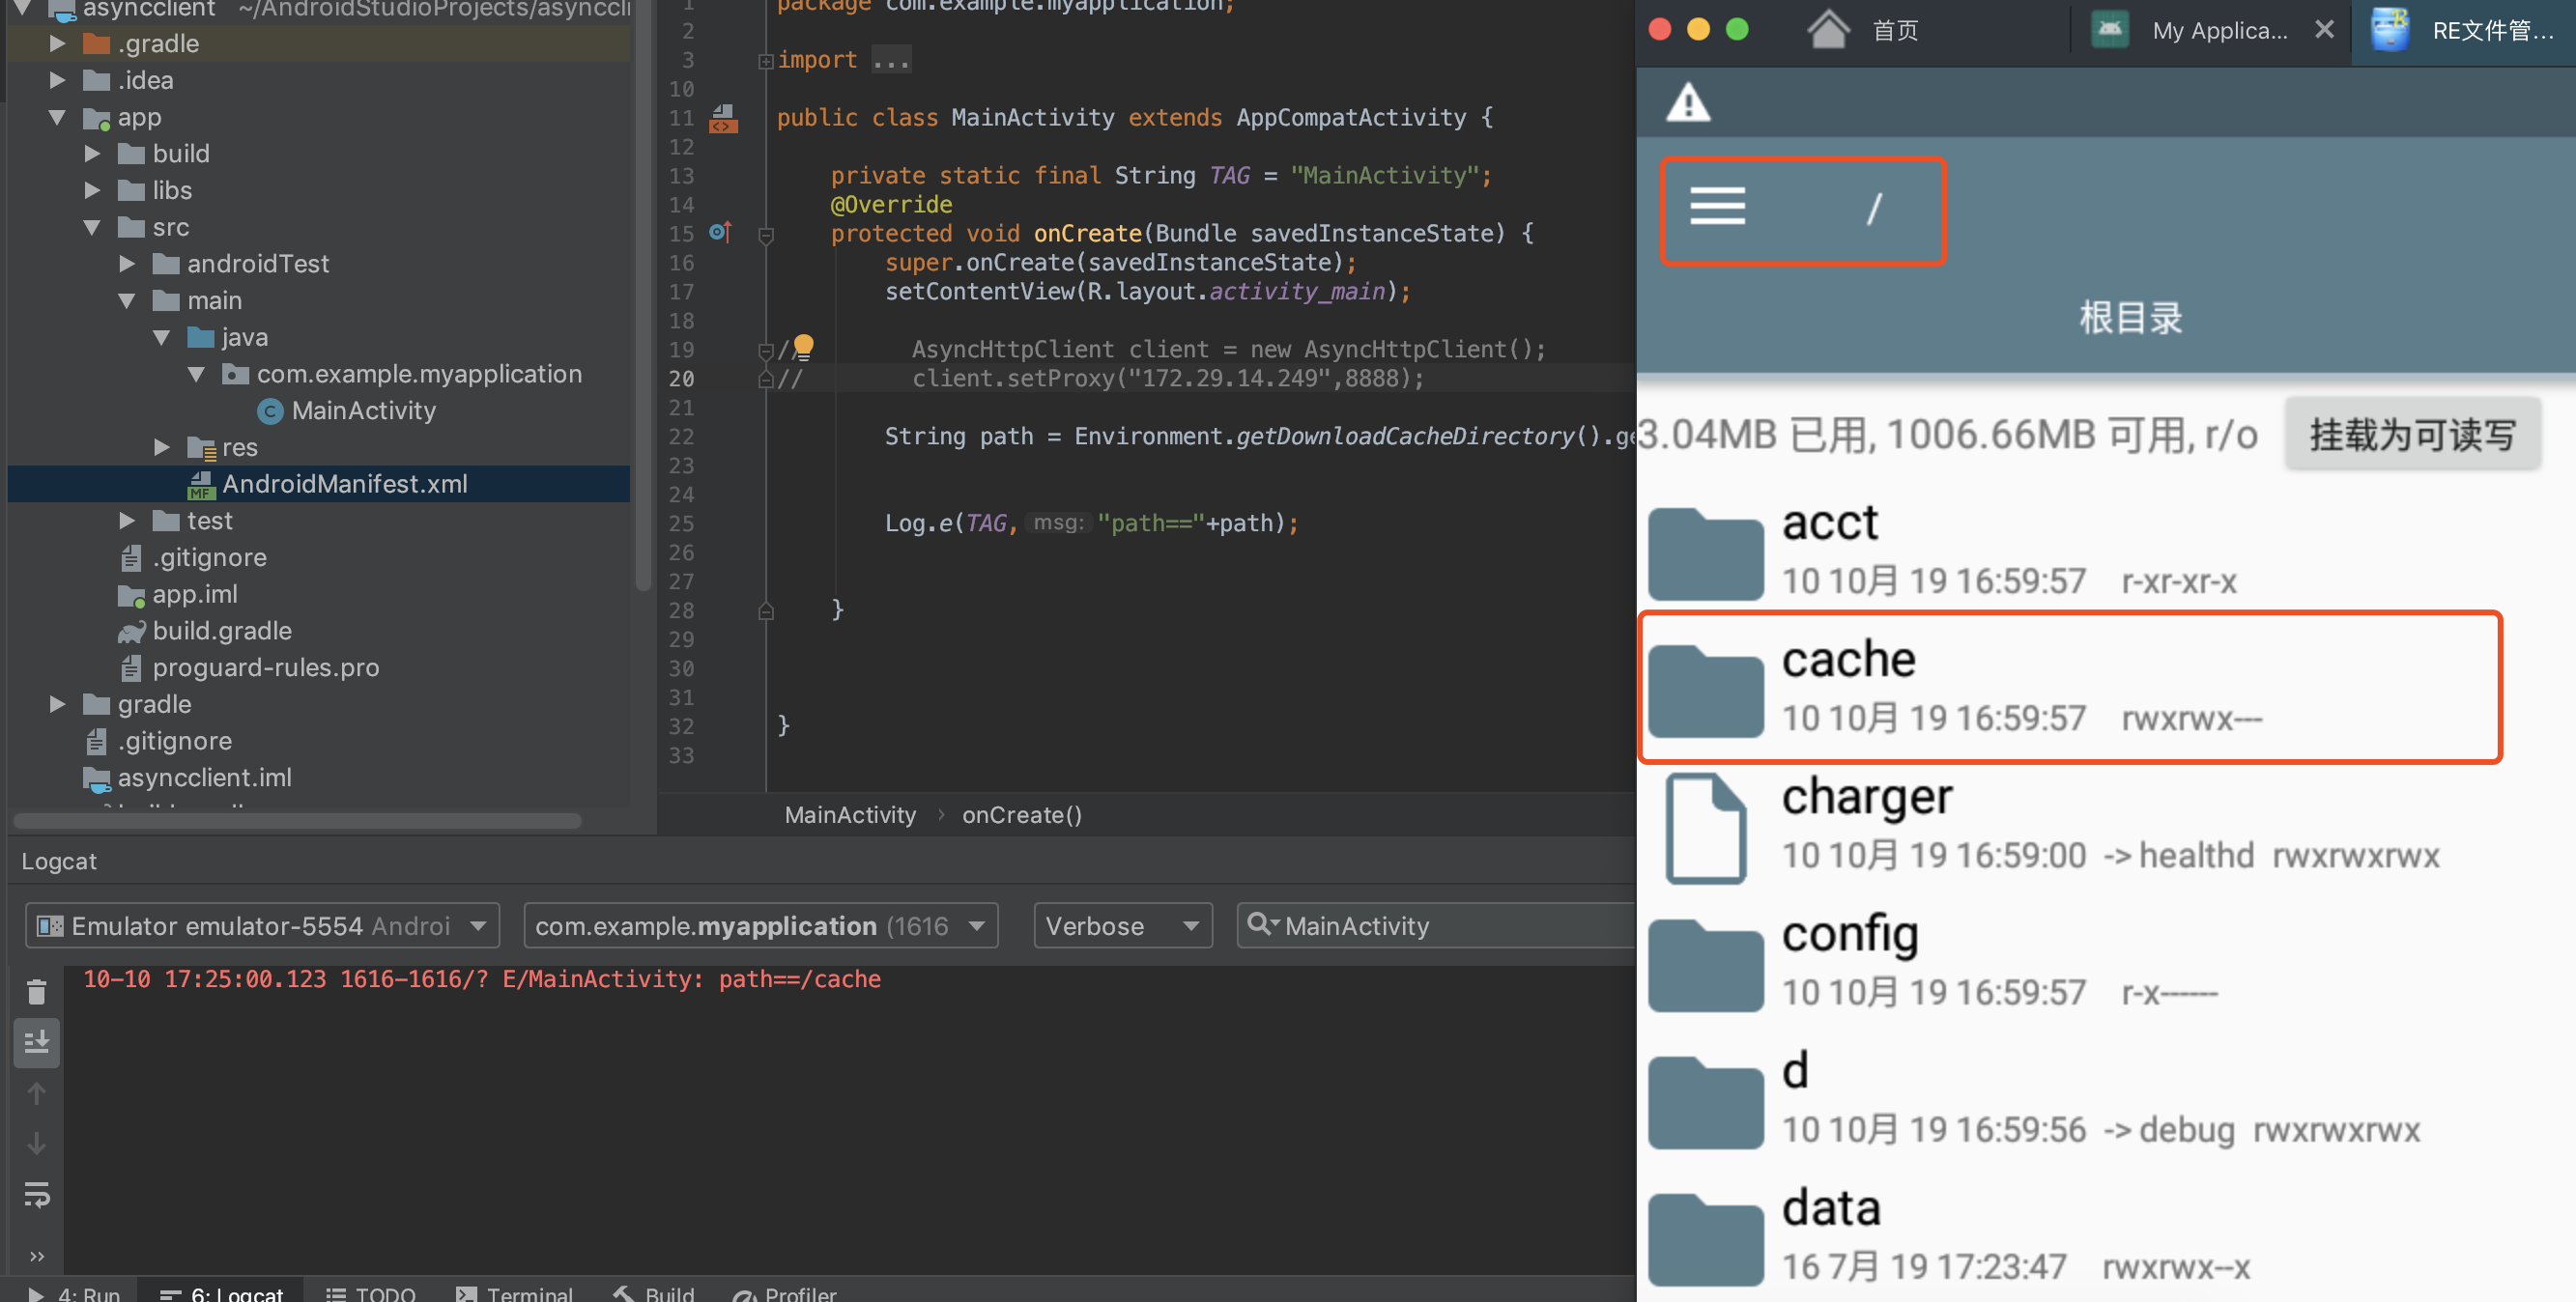Expand the libs folder
Viewport: 2576px width, 1302px height.
93,190
